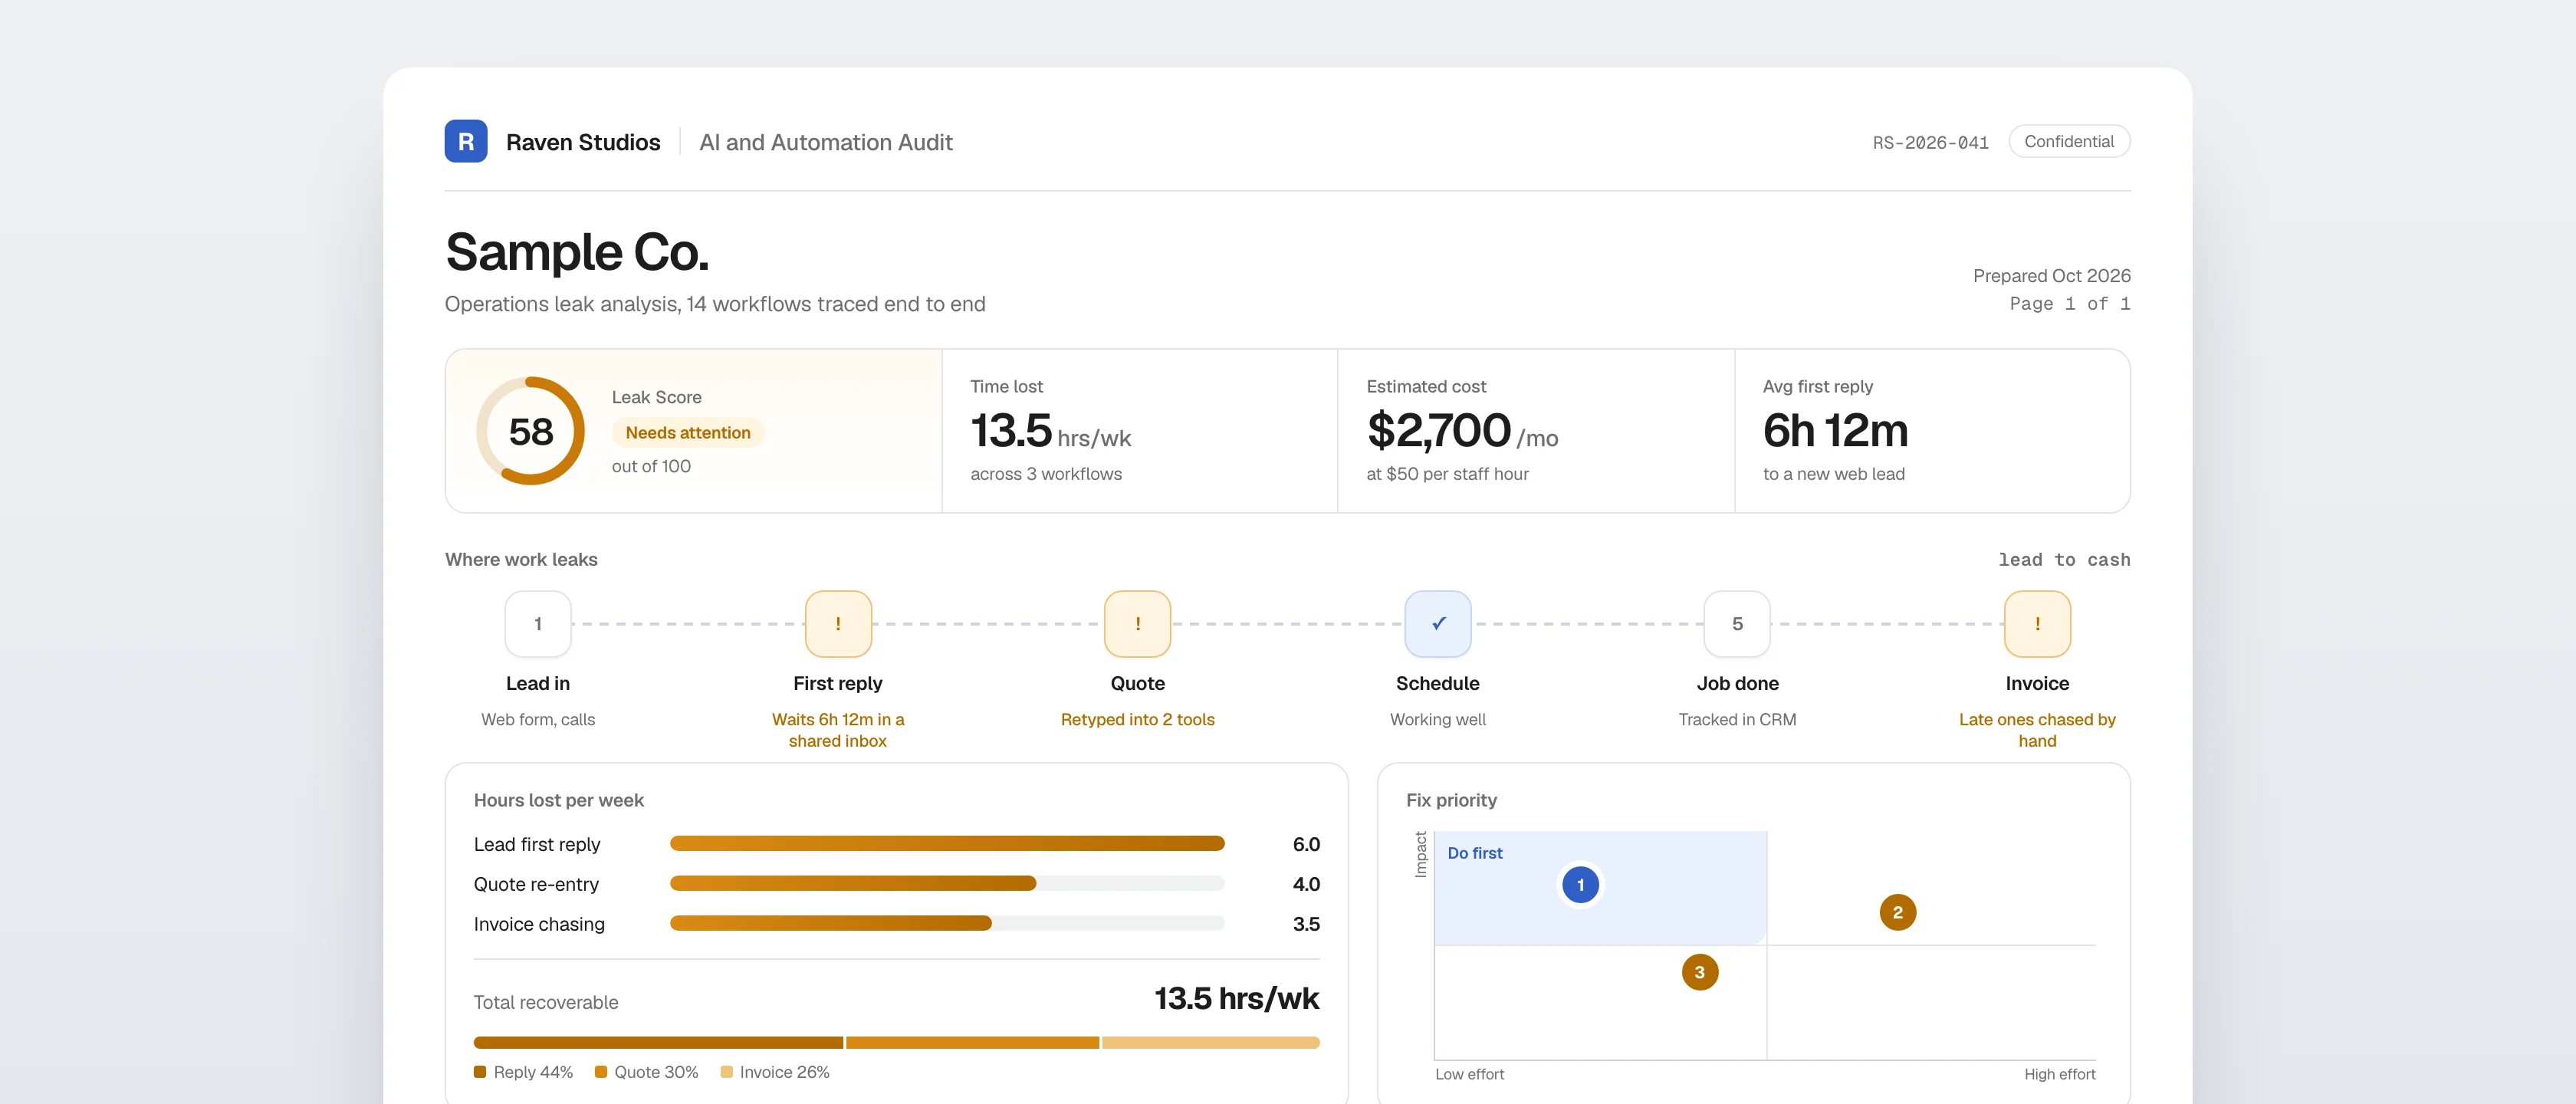Click the AI and Automation Audit title
The image size is (2576, 1104).
click(826, 142)
